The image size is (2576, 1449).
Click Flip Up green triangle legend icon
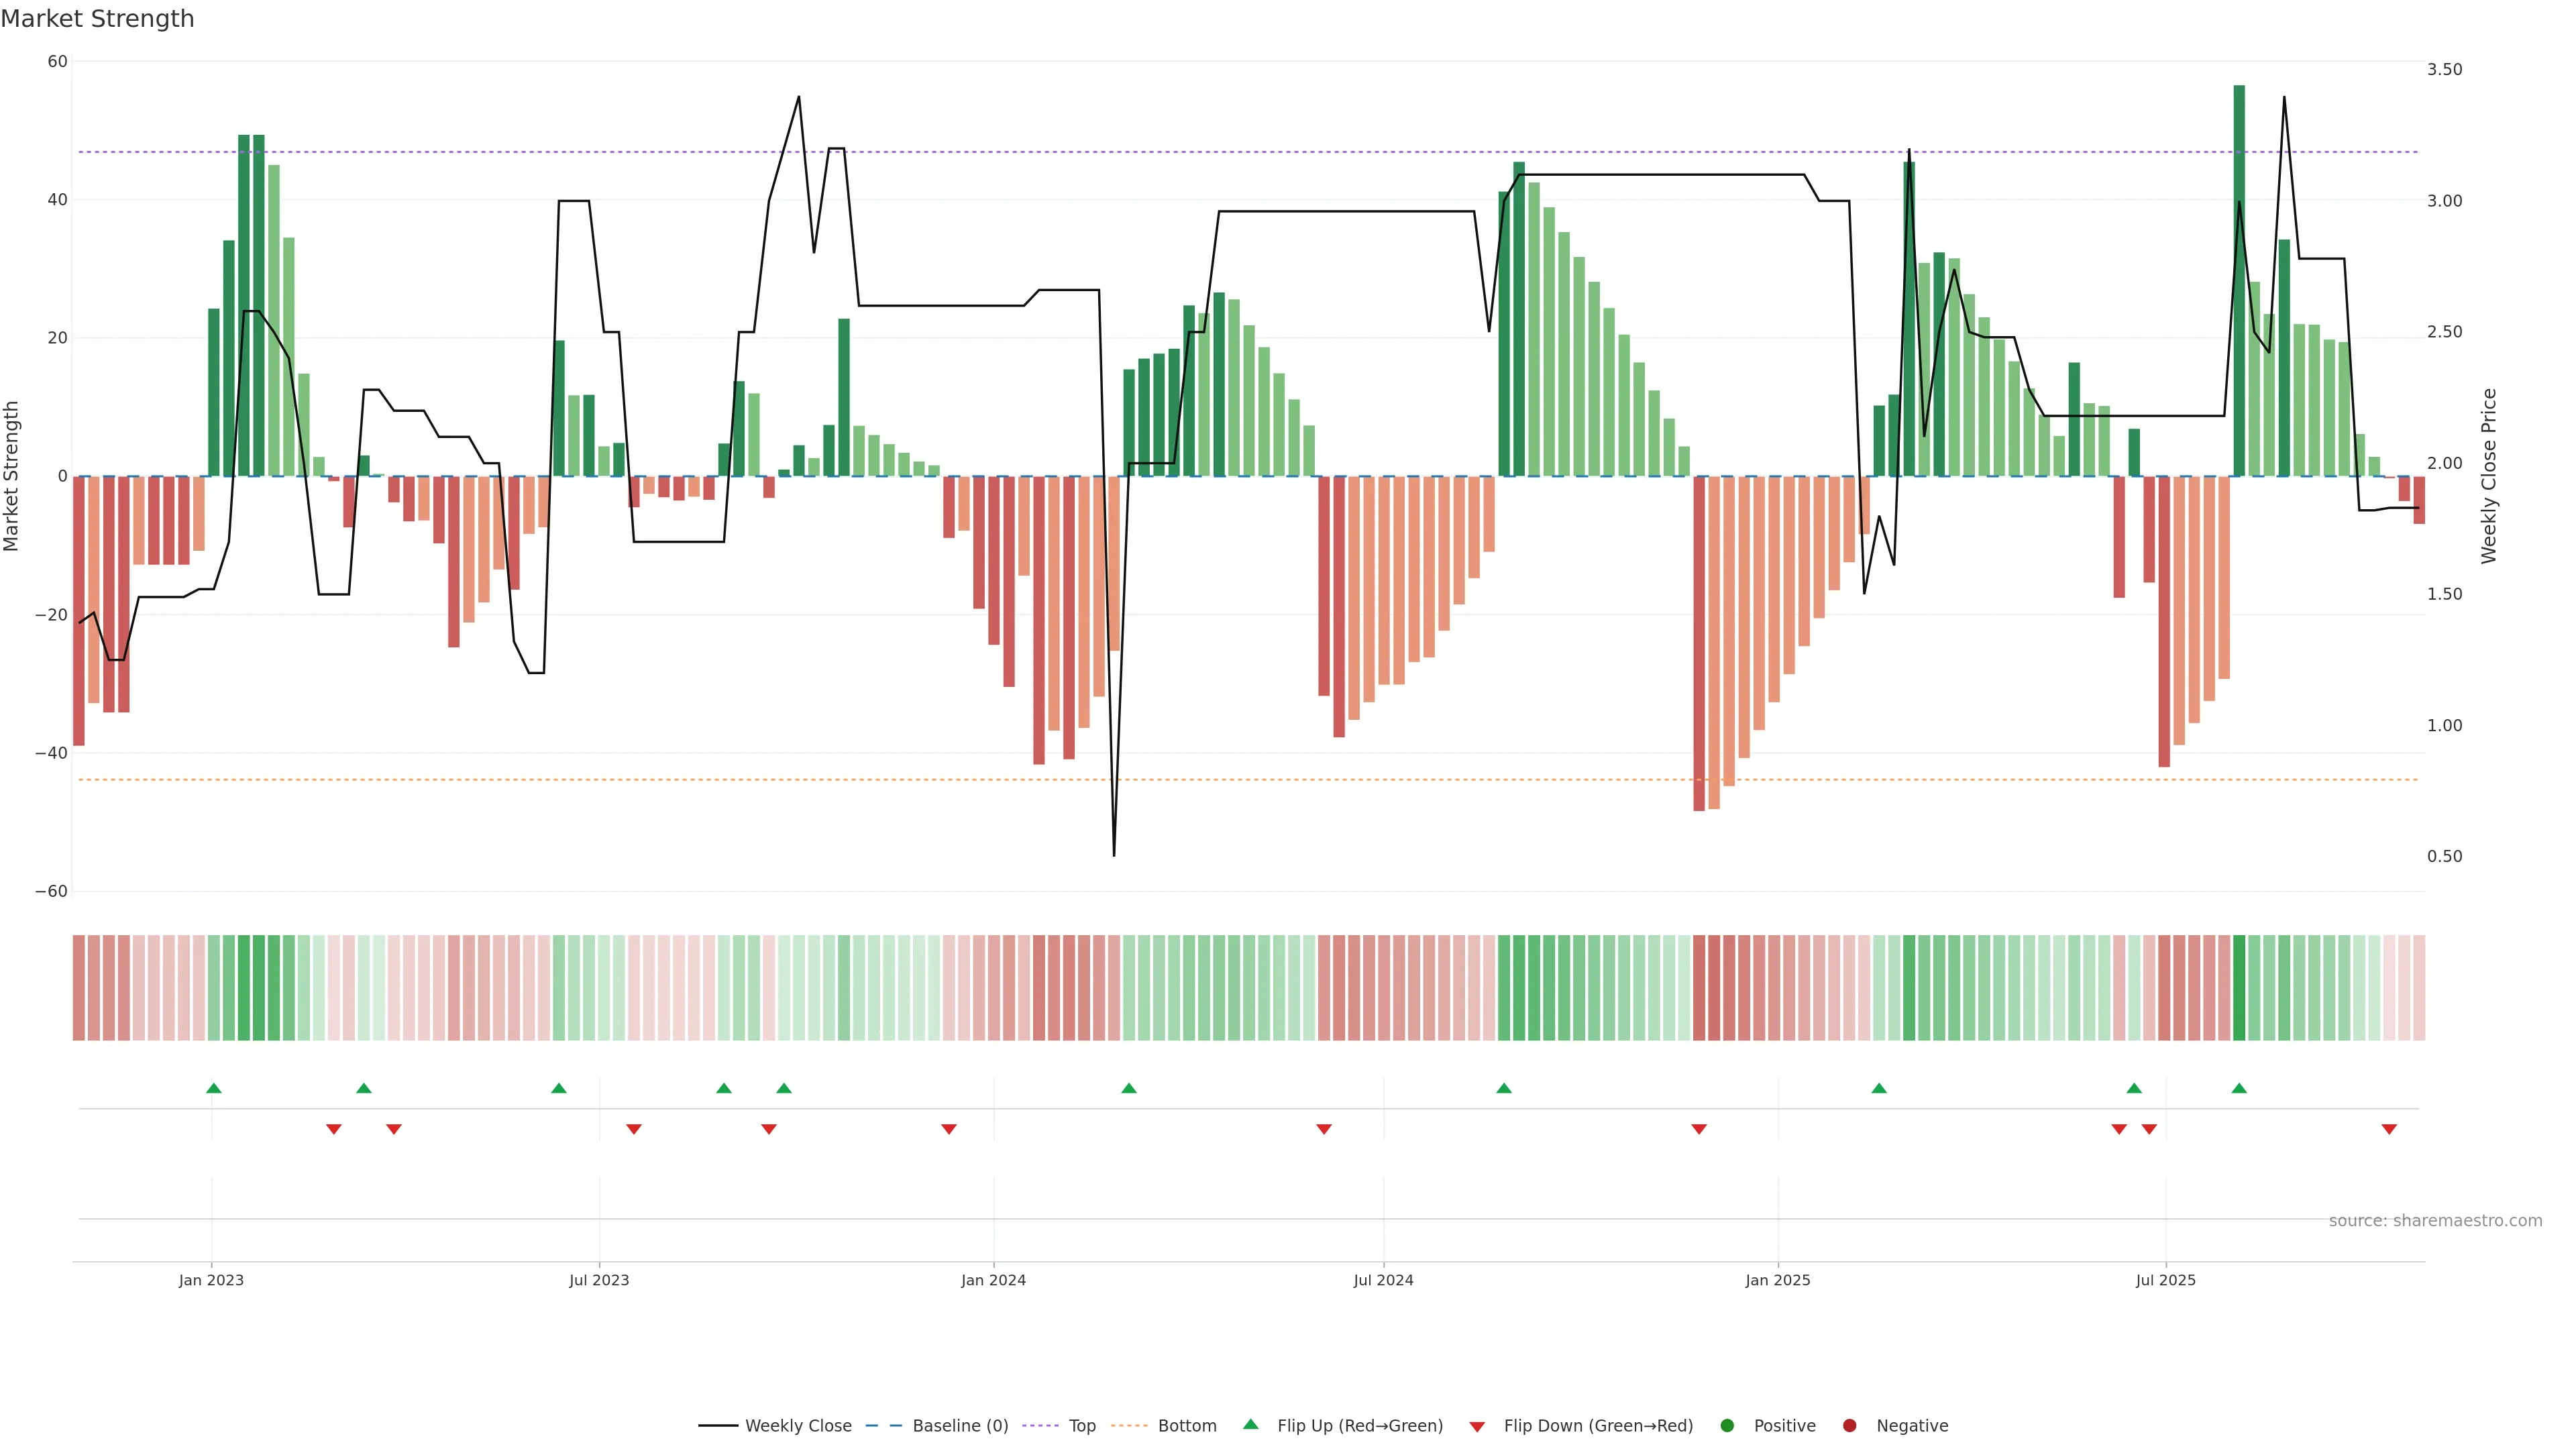[1250, 1425]
